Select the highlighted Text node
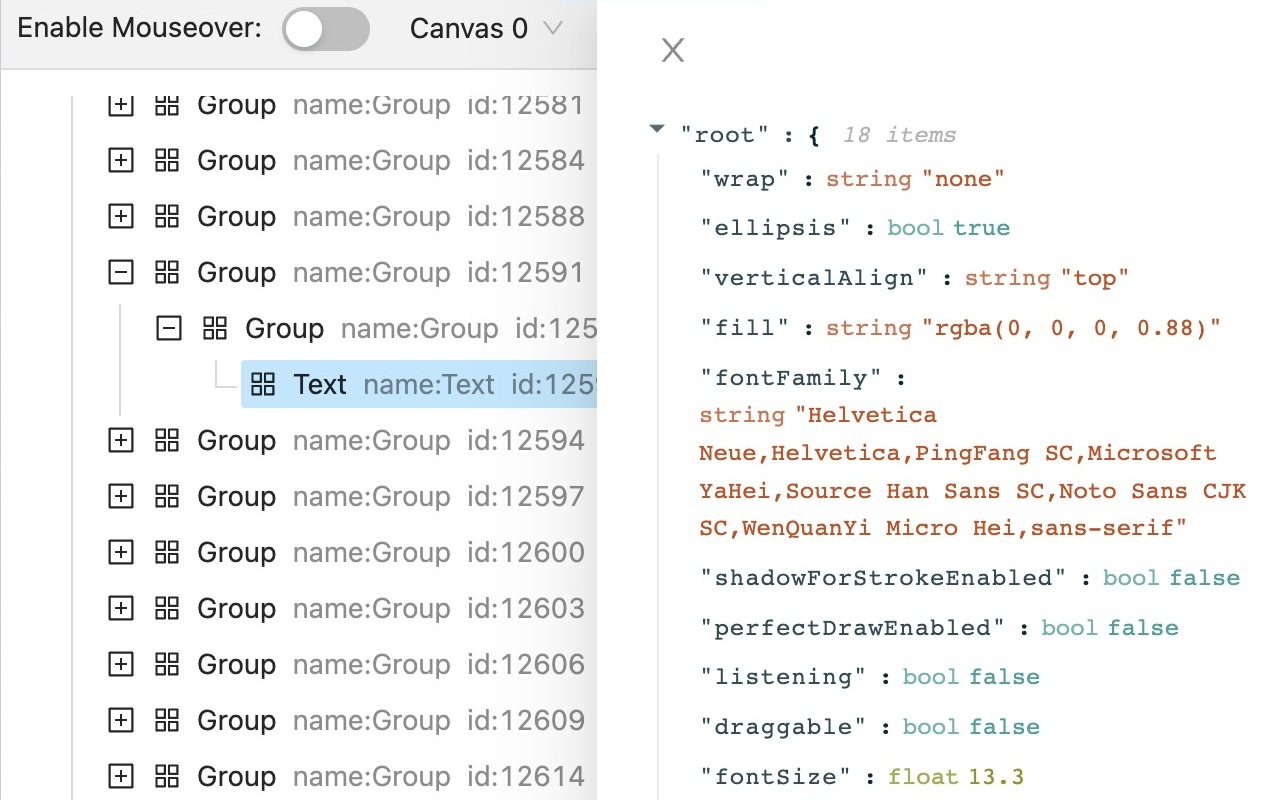 pos(320,385)
